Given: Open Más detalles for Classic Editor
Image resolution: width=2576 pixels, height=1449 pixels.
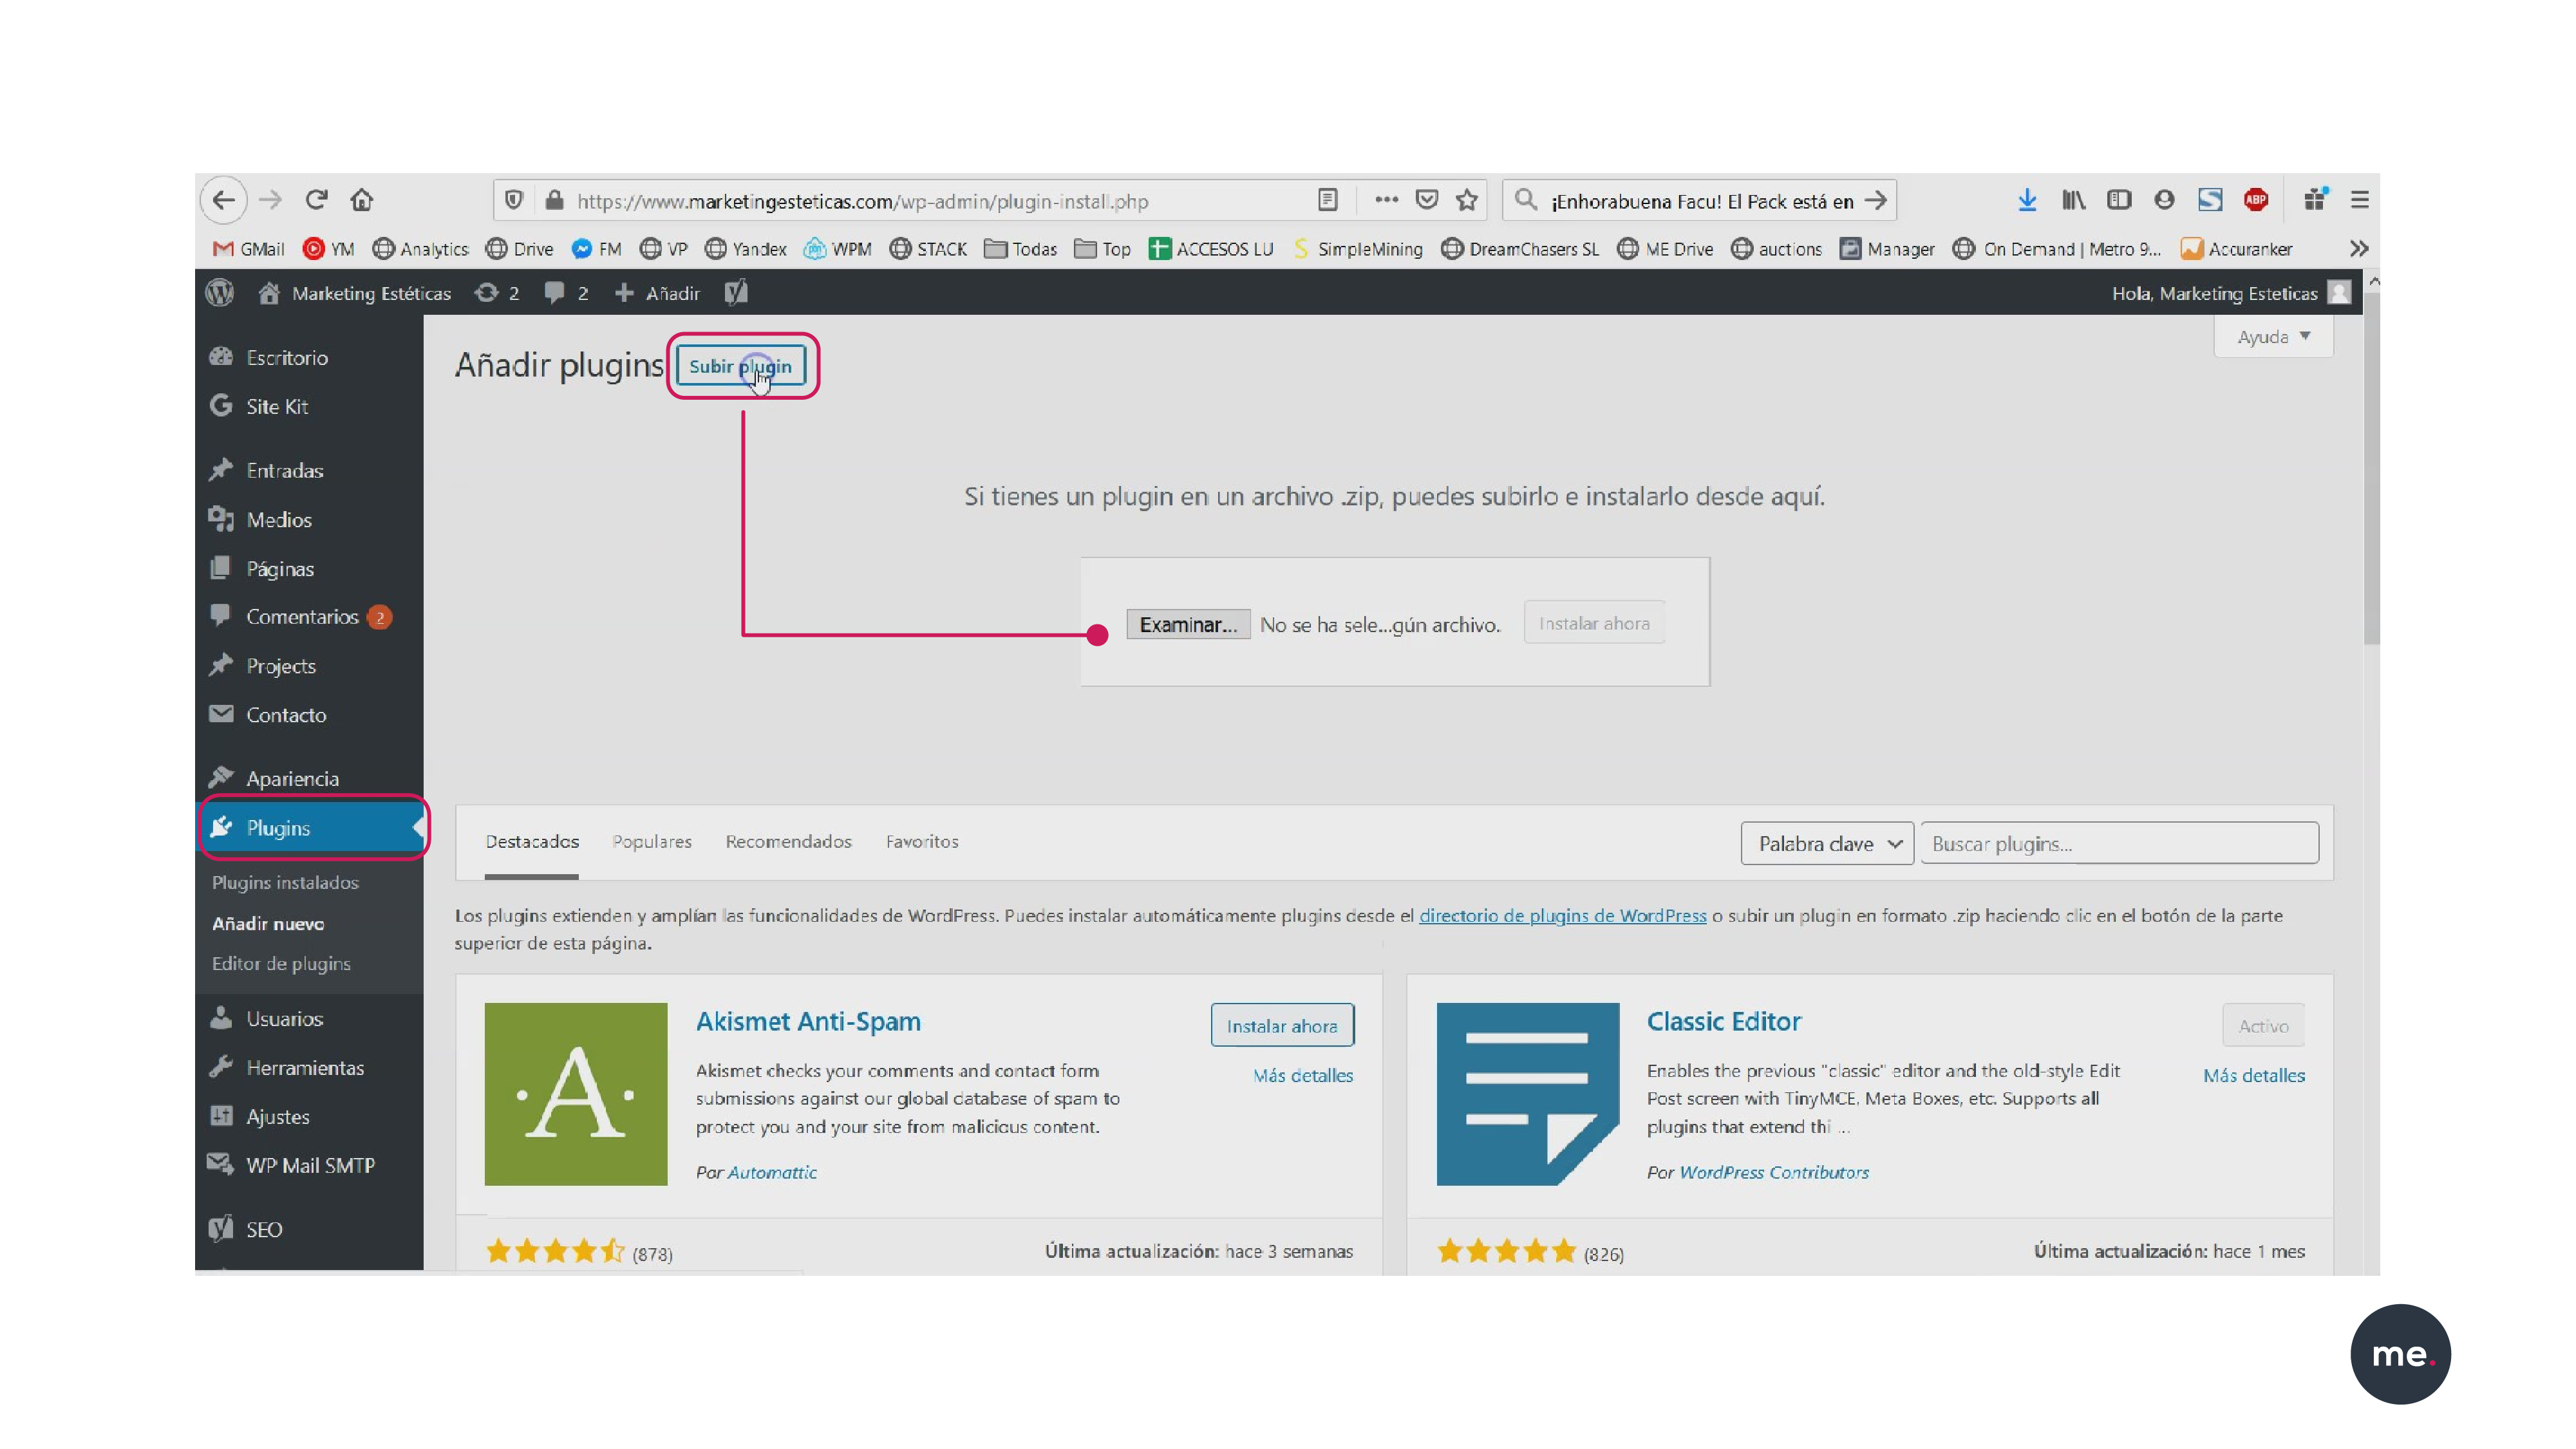Looking at the screenshot, I should (x=2254, y=1076).
